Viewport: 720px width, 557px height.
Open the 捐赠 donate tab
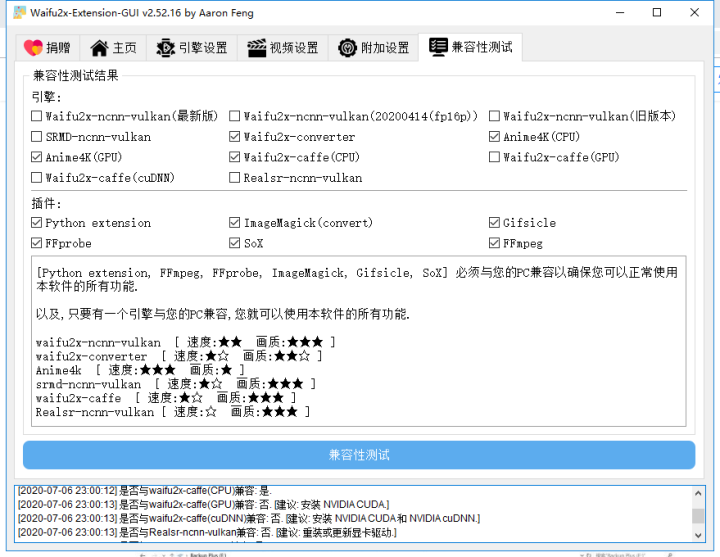pos(48,48)
